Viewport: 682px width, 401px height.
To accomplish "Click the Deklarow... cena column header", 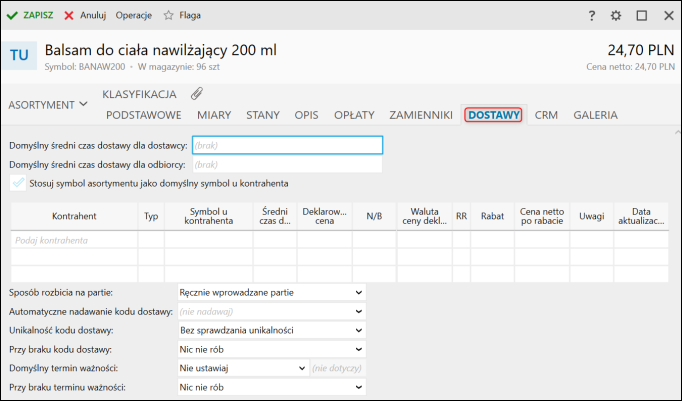I will pyautogui.click(x=324, y=216).
